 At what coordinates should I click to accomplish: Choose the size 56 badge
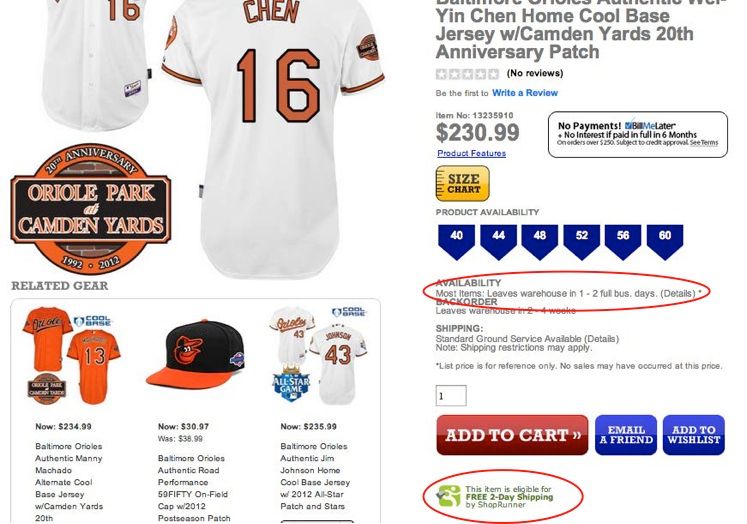click(x=623, y=242)
